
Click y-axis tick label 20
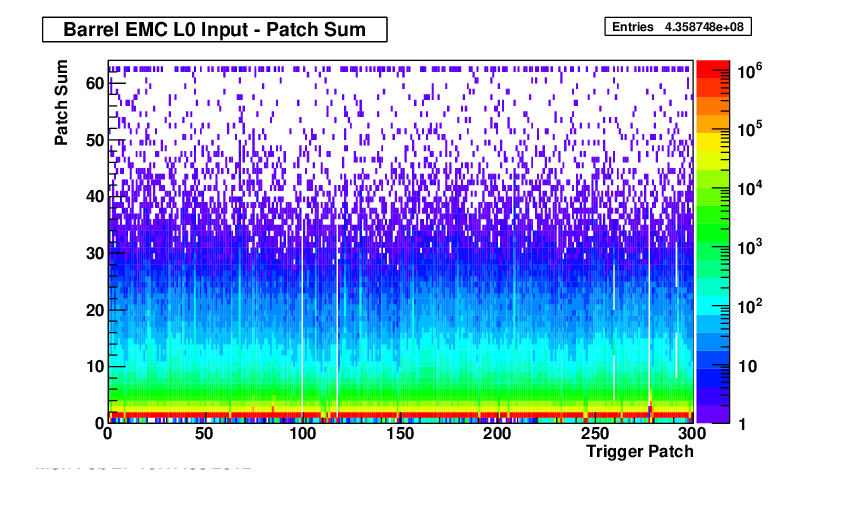click(x=95, y=310)
